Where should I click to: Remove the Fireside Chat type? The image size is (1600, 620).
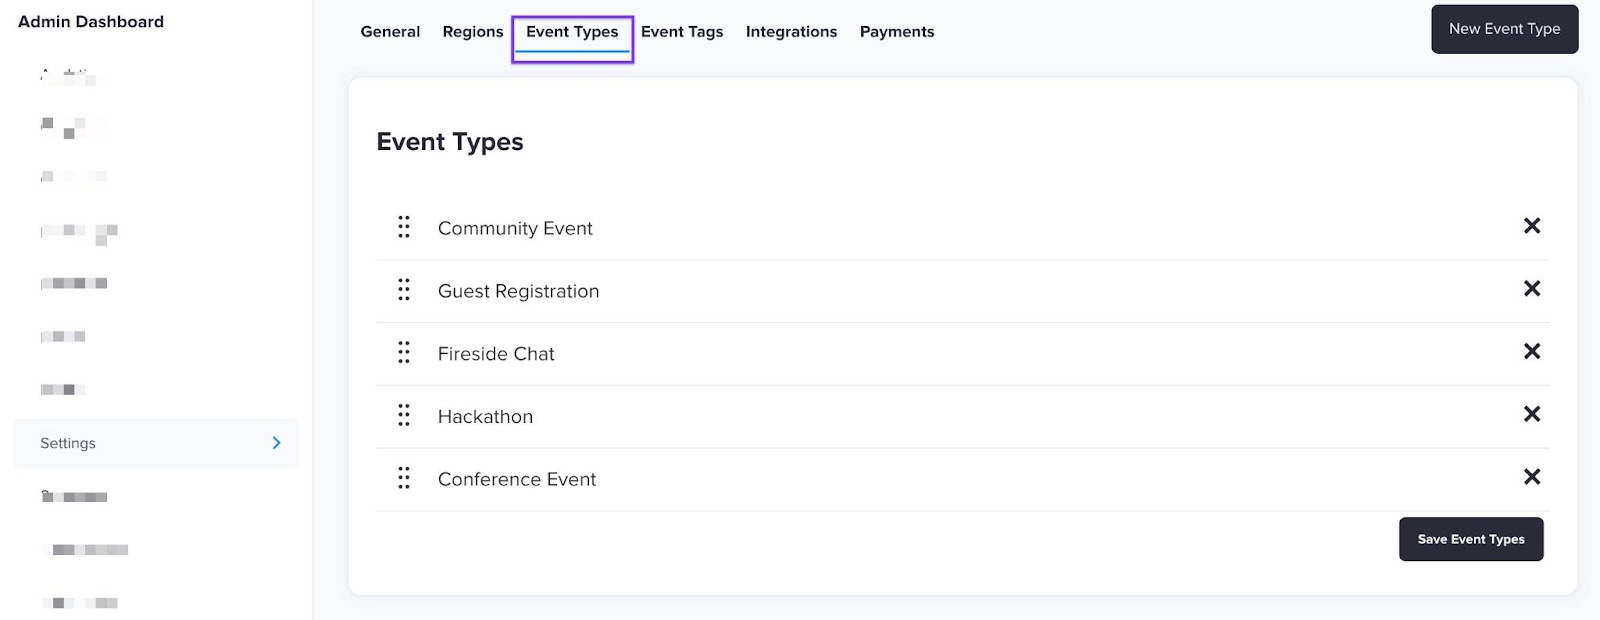pyautogui.click(x=1531, y=351)
